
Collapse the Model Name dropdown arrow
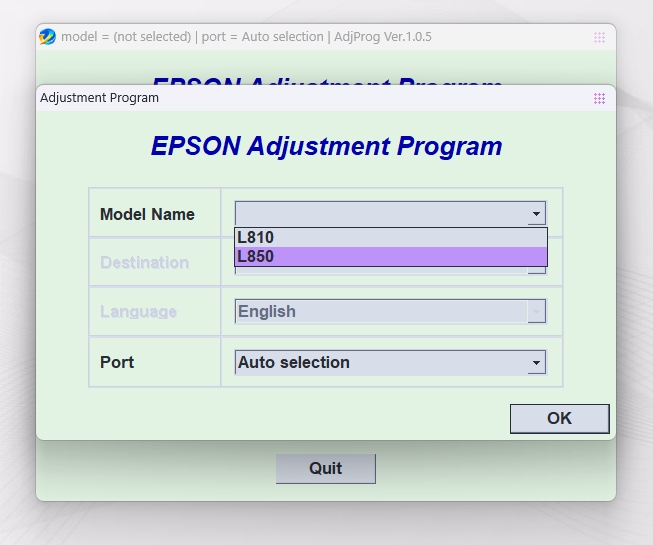536,214
